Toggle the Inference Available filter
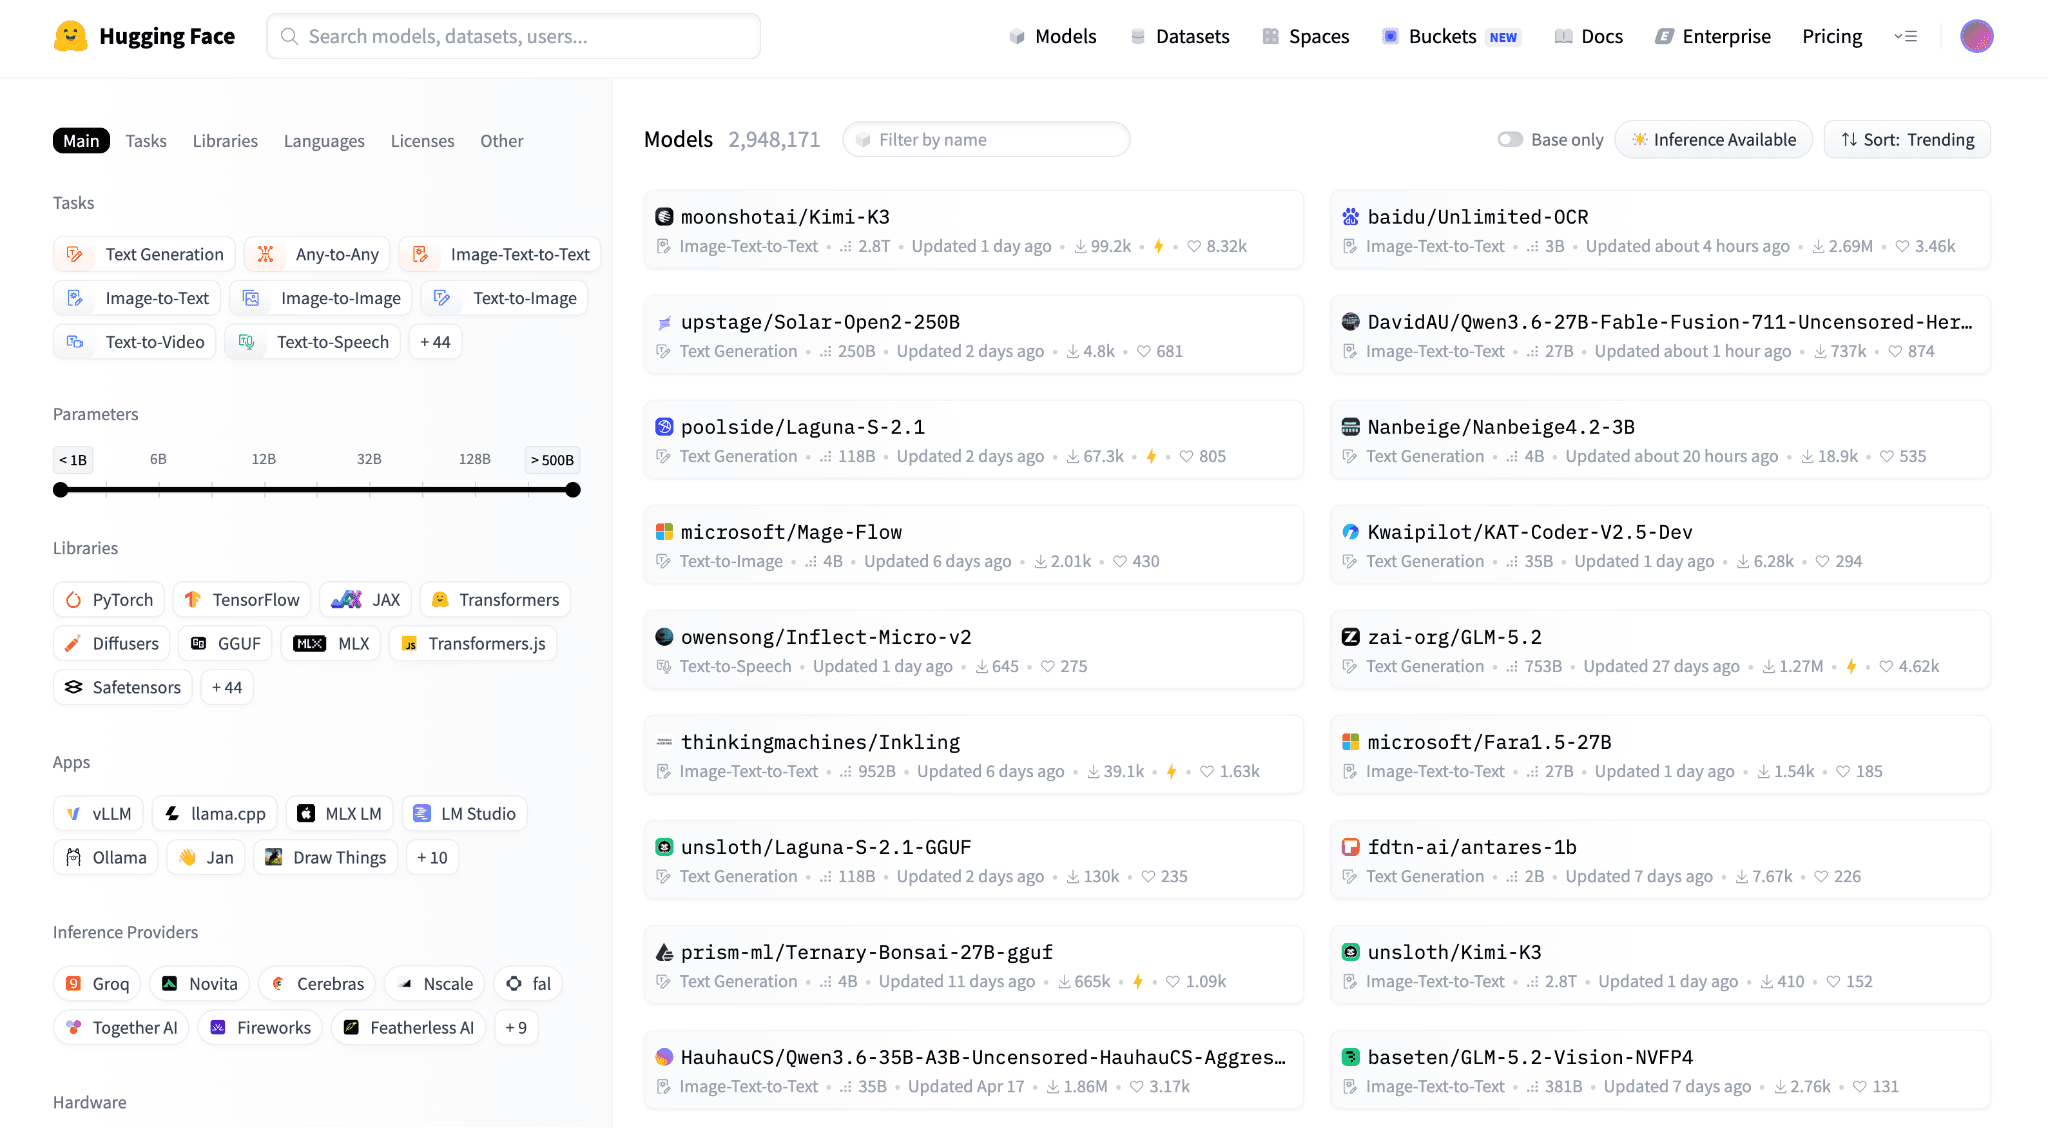The image size is (2048, 1128). [x=1714, y=140]
